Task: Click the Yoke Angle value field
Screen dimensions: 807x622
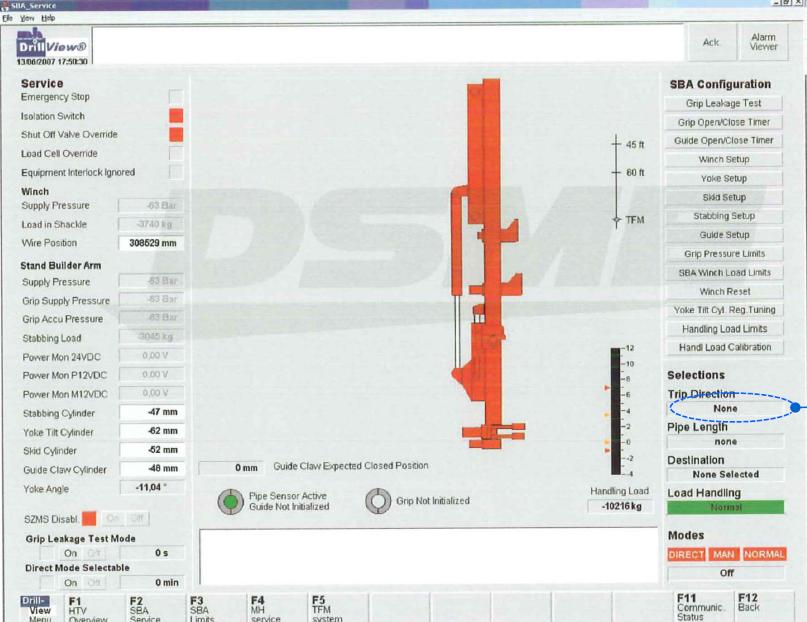Action: (152, 487)
